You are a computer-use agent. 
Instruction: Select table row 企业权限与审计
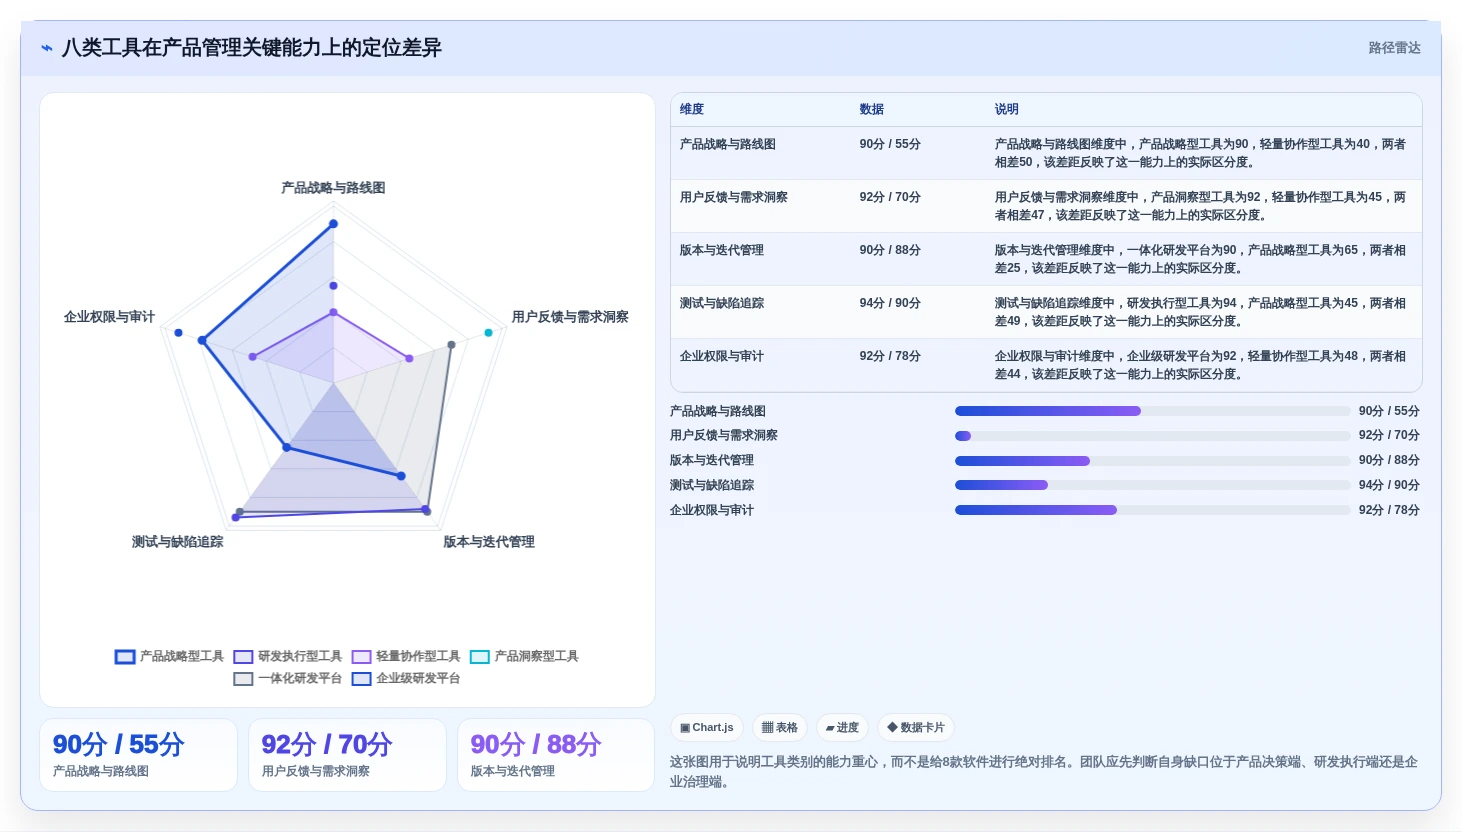[x=1046, y=365]
